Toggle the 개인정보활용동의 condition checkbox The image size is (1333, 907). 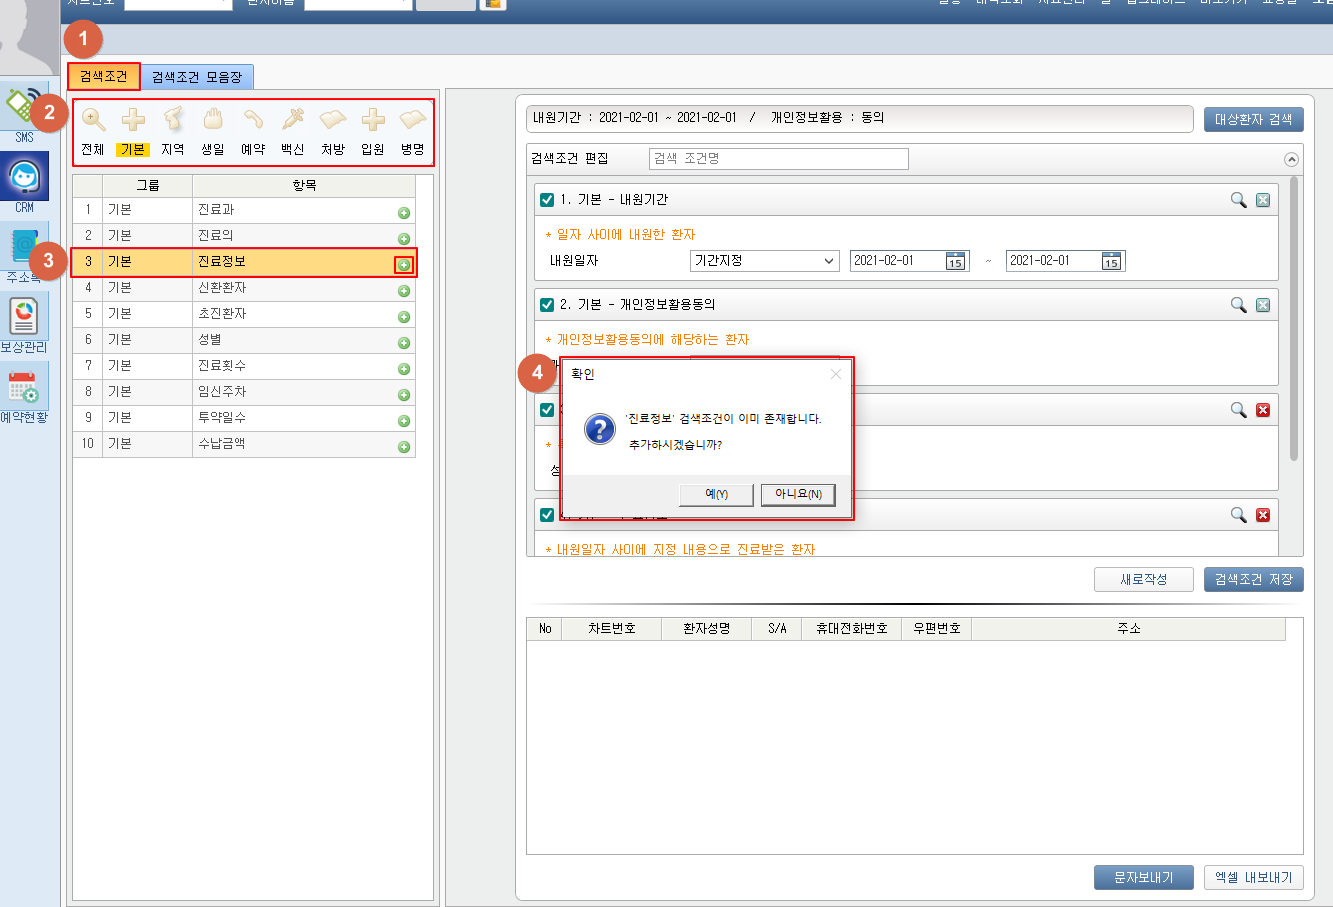[x=547, y=305]
